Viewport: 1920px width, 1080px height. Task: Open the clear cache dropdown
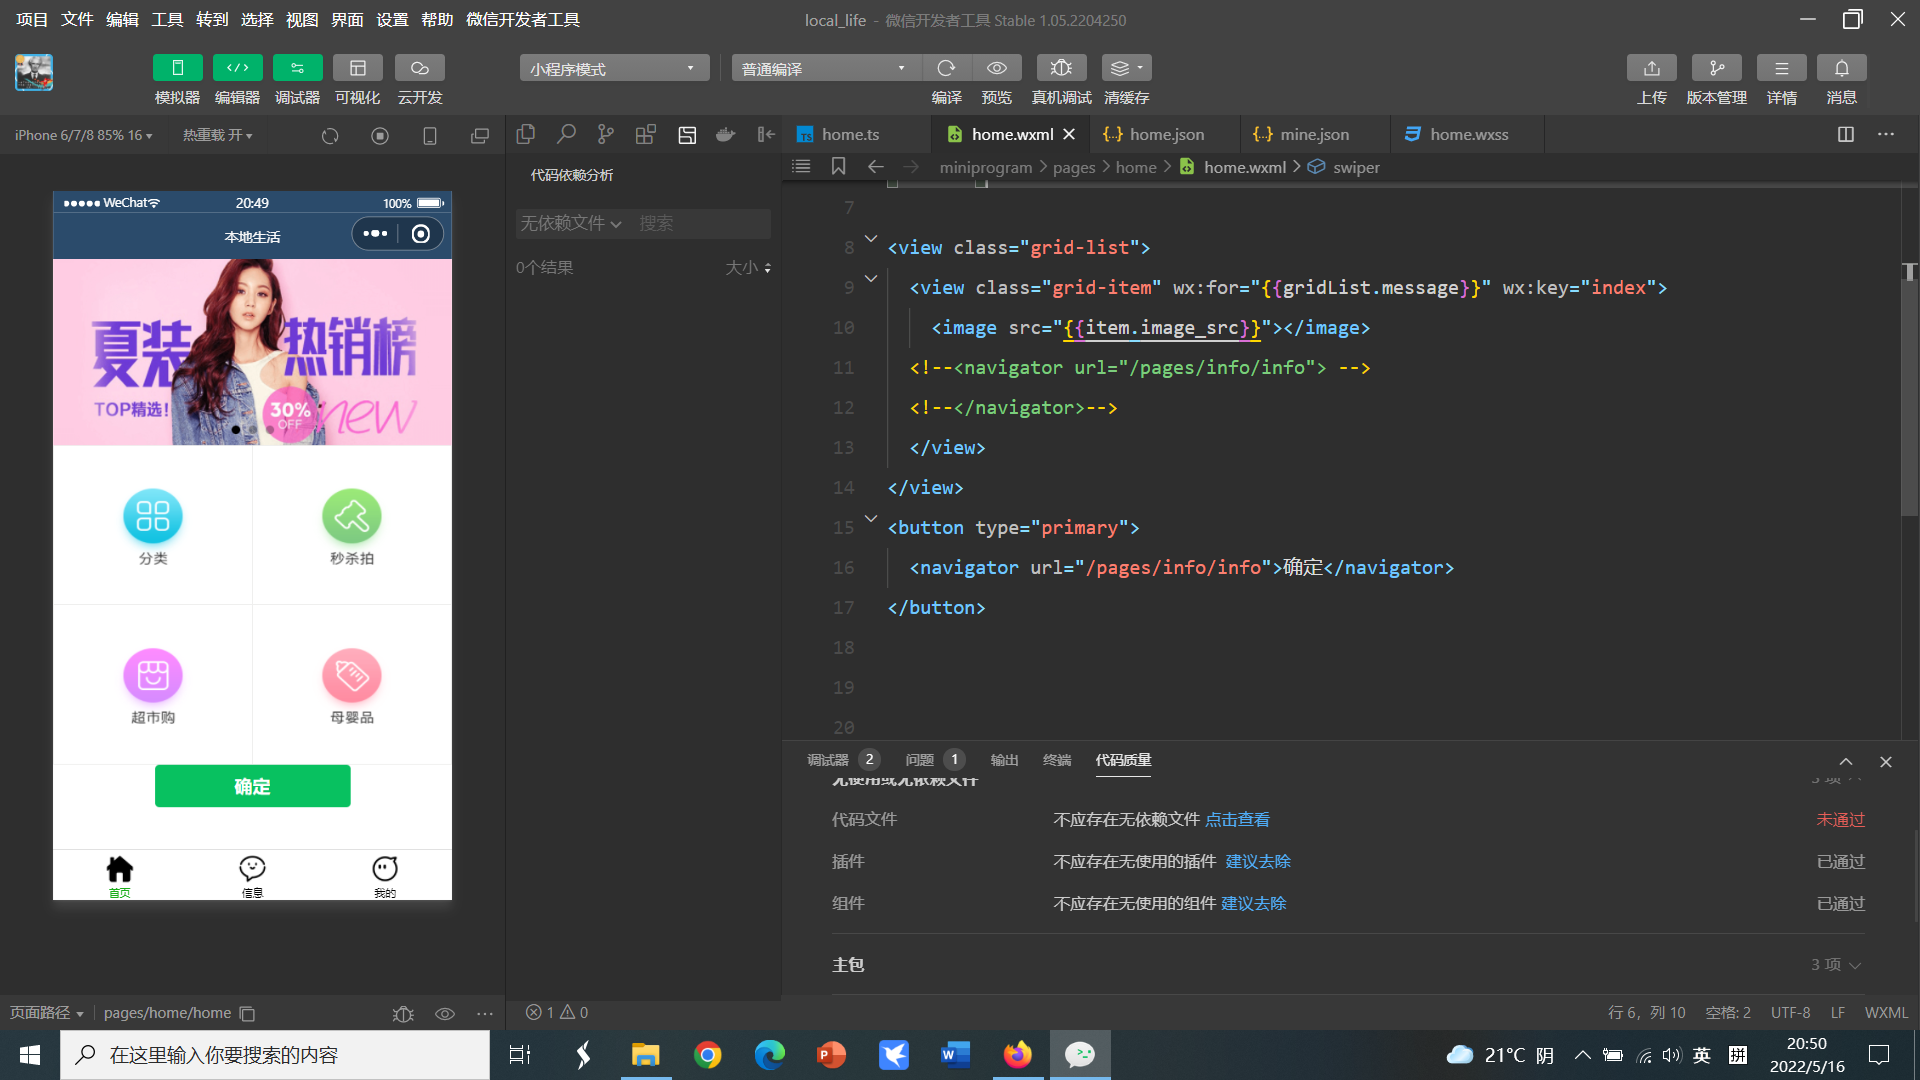[x=1126, y=68]
